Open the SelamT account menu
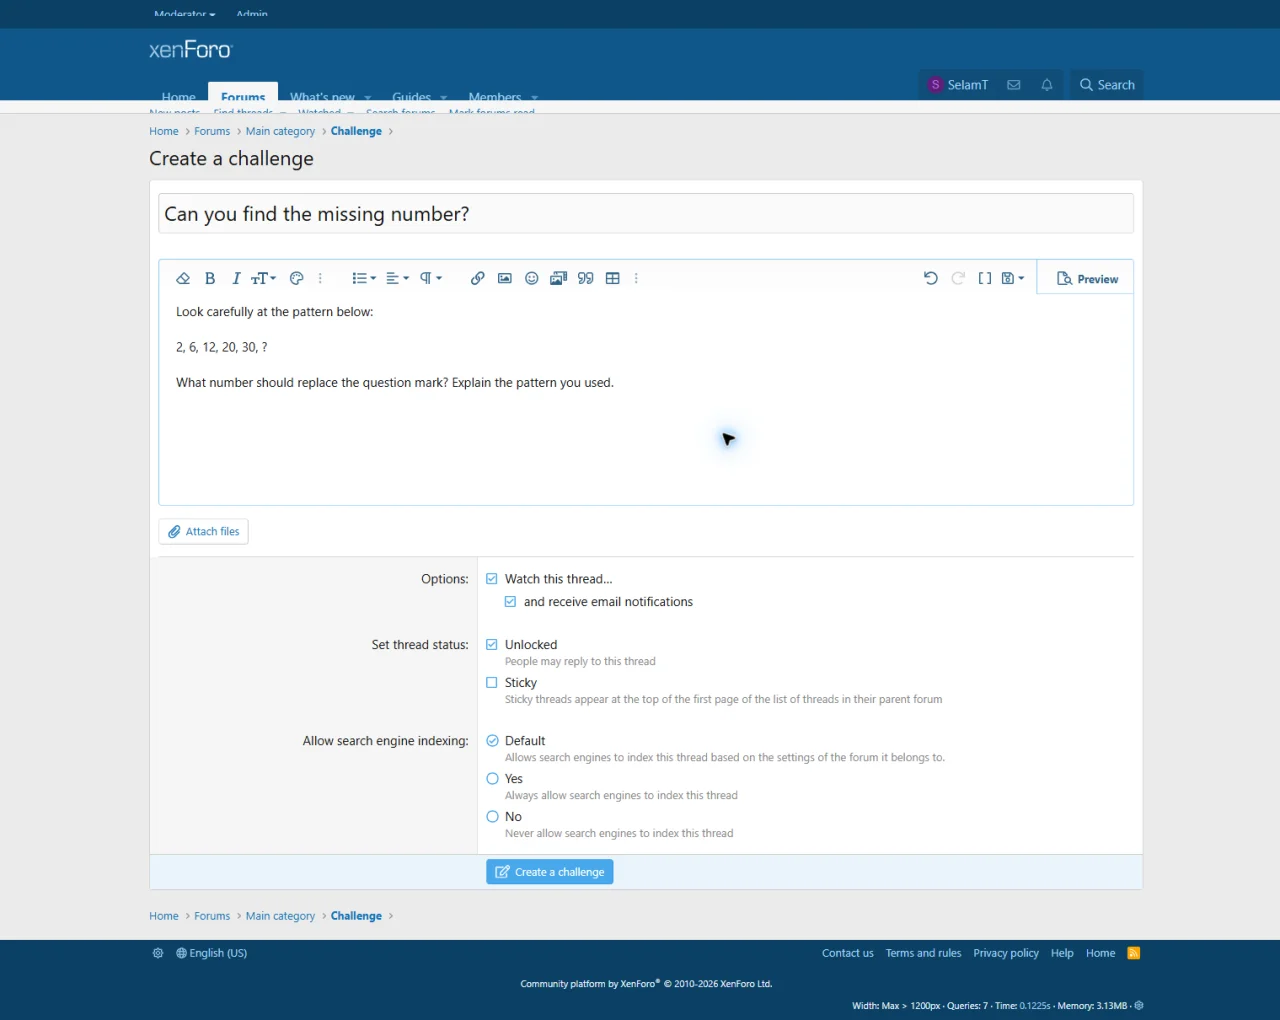Viewport: 1280px width, 1020px height. [x=958, y=85]
